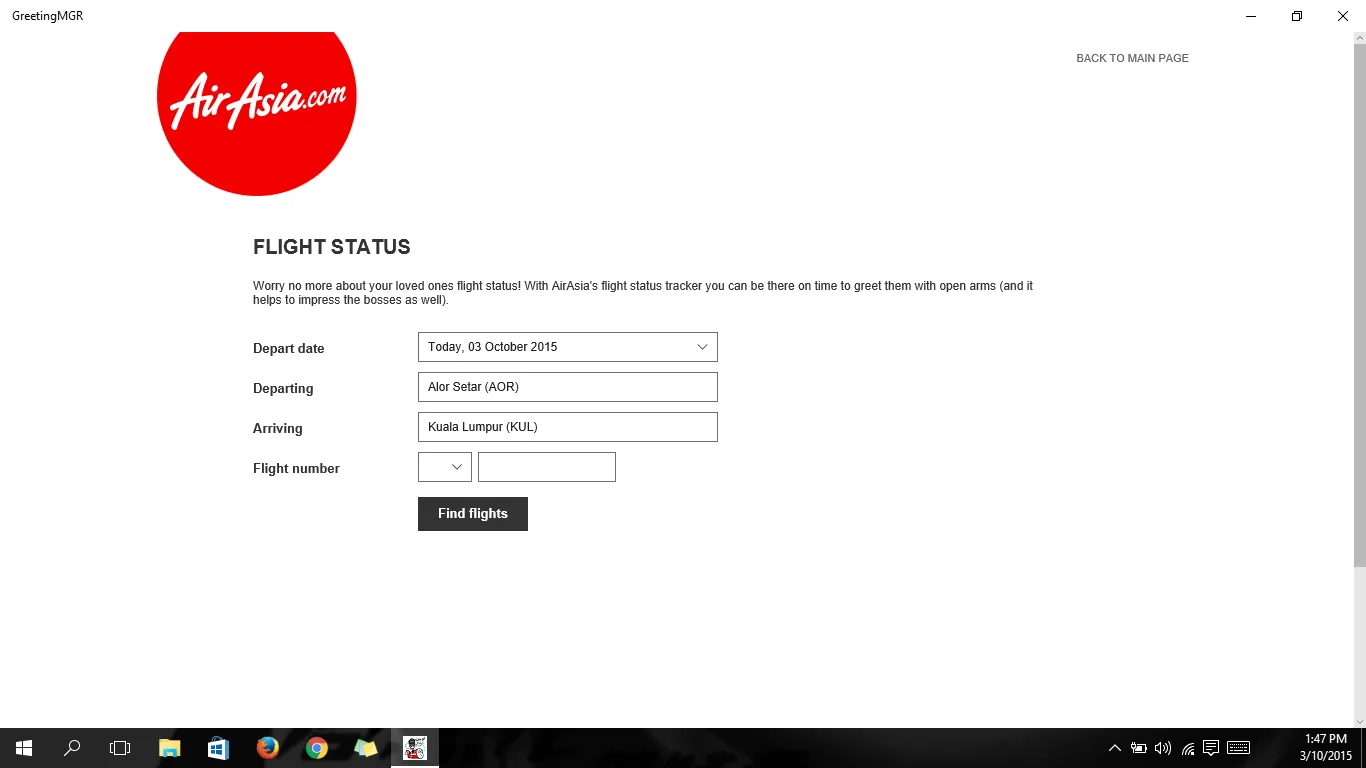Minimize the GreetingMGR window
1366x768 pixels.
(1251, 16)
